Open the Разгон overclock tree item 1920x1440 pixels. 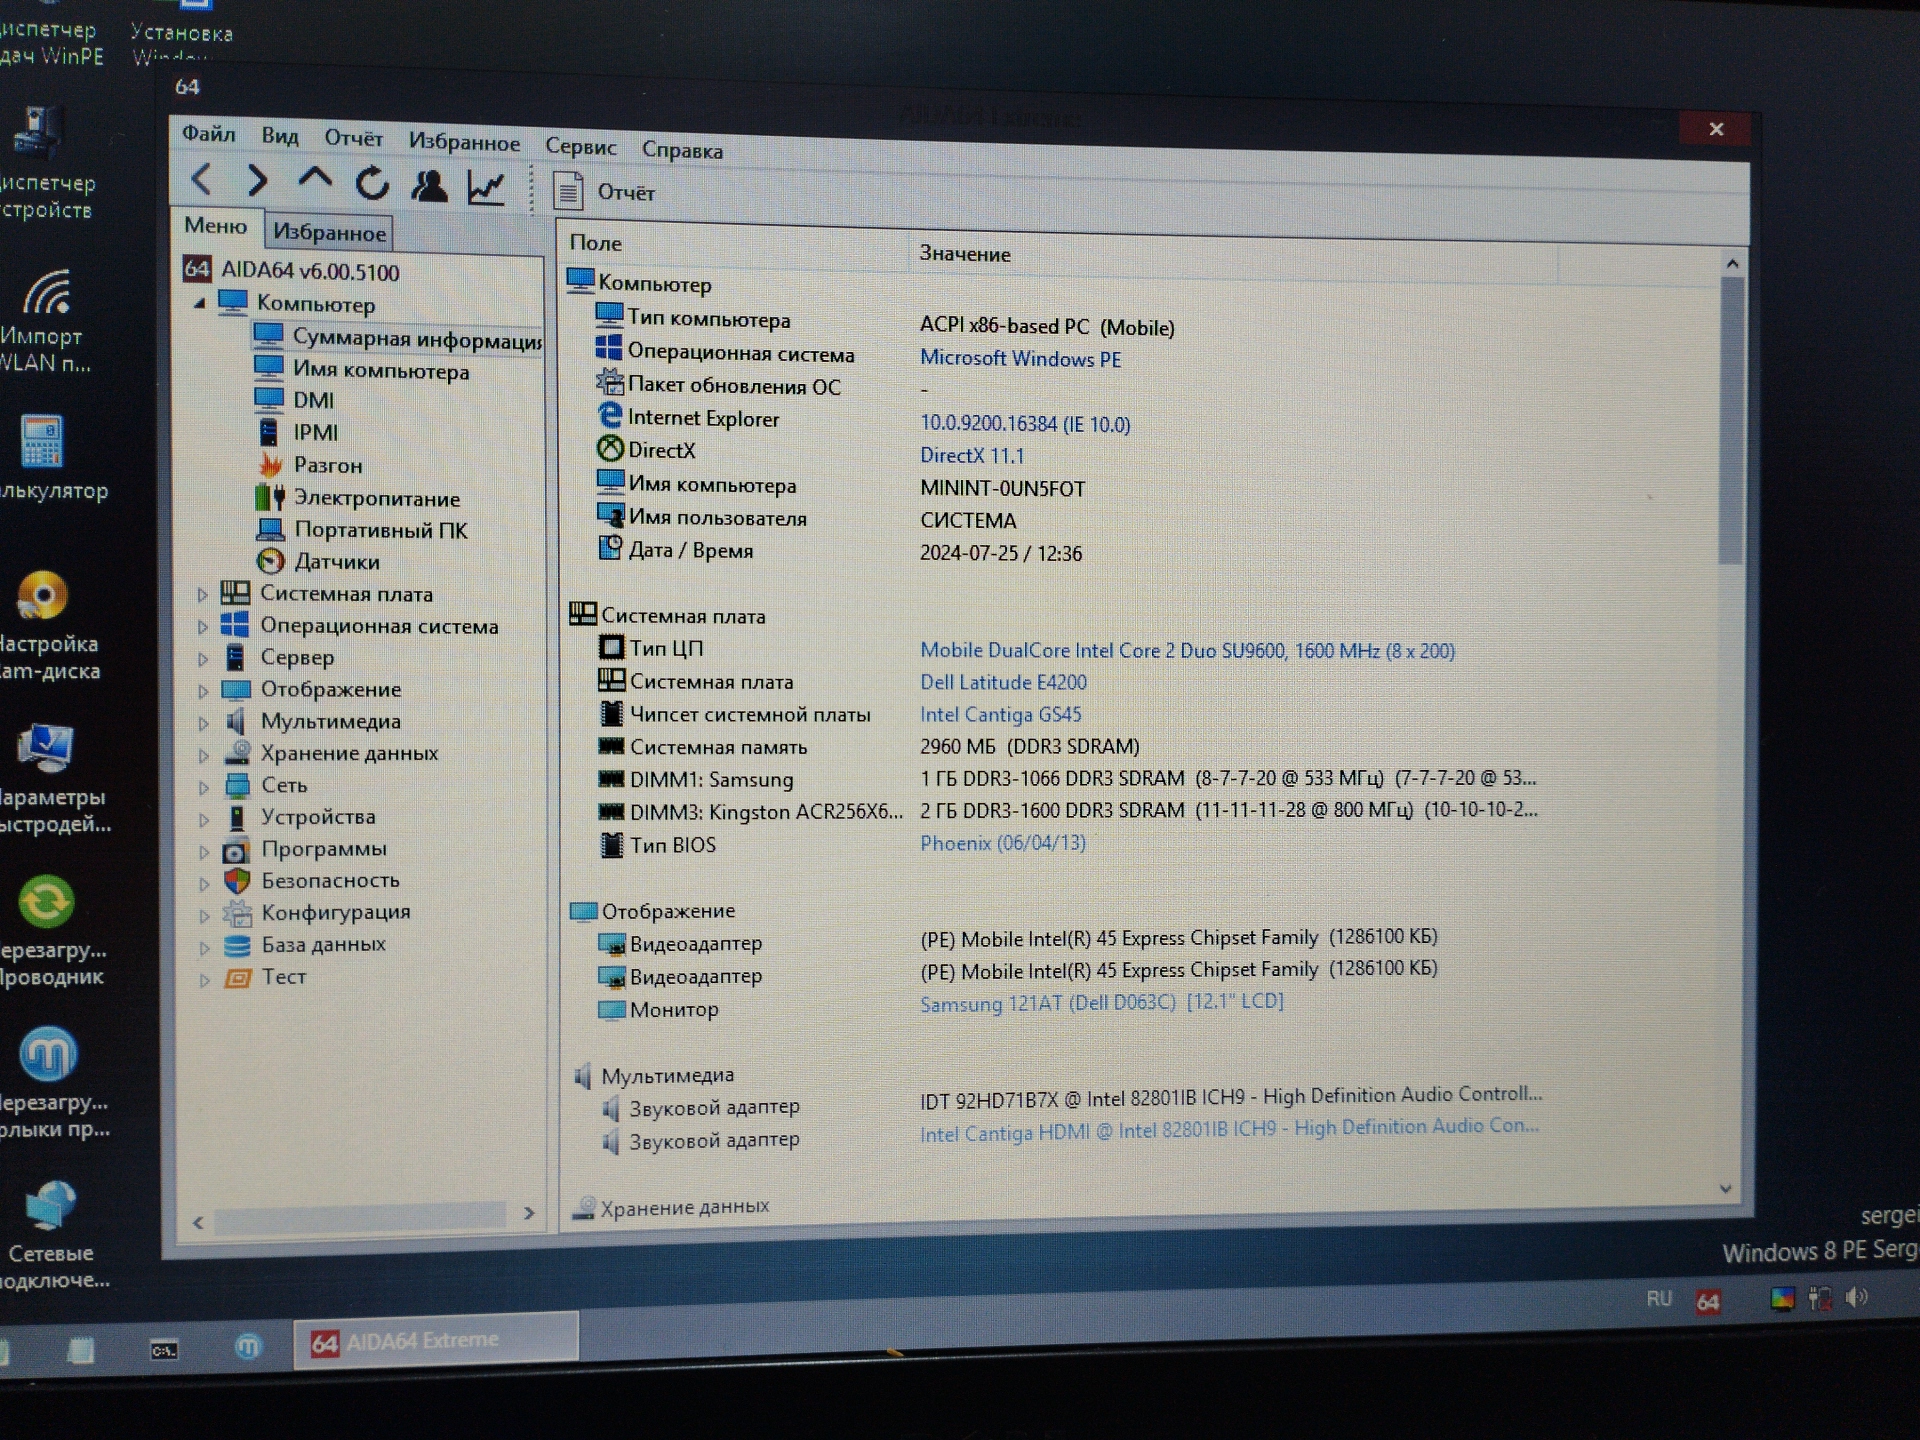(x=310, y=465)
